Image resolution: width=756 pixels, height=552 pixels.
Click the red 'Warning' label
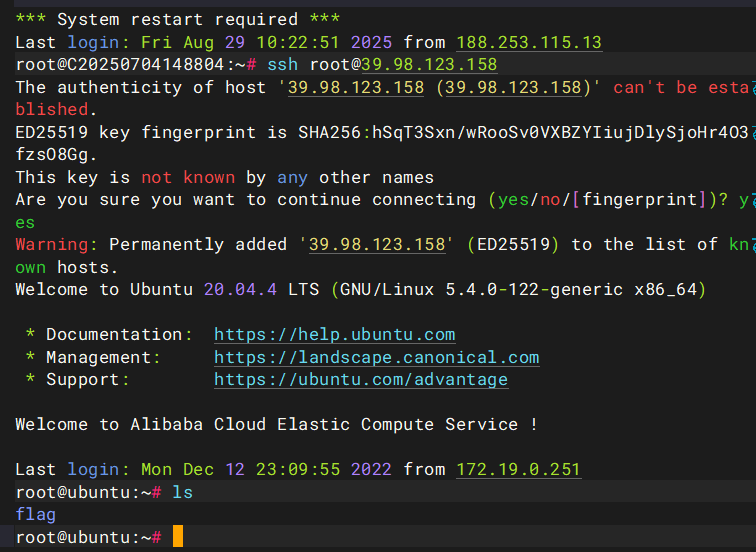tap(51, 245)
